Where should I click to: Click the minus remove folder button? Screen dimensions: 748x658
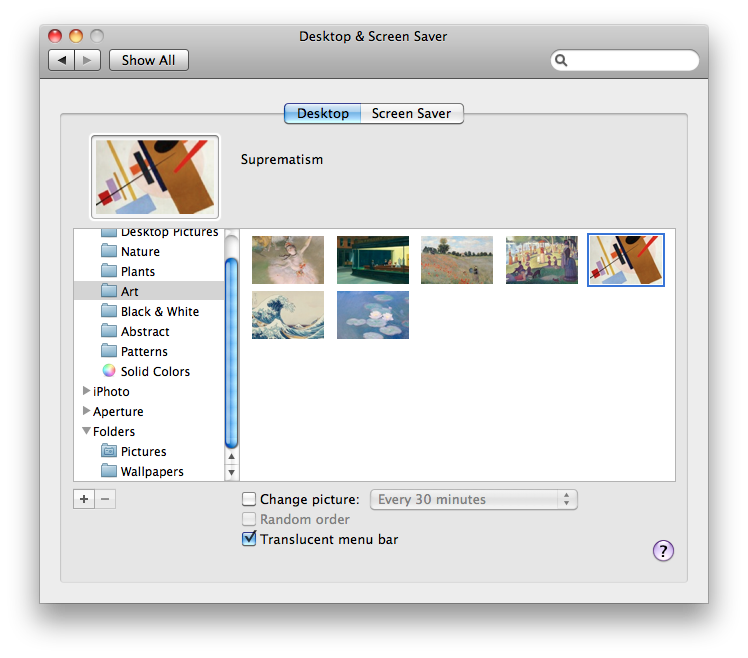[105, 499]
